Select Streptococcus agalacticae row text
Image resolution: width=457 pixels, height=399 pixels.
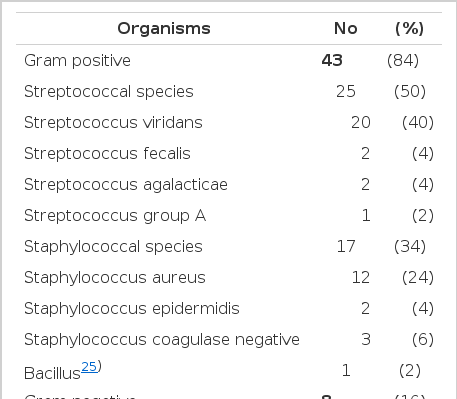click(x=126, y=185)
